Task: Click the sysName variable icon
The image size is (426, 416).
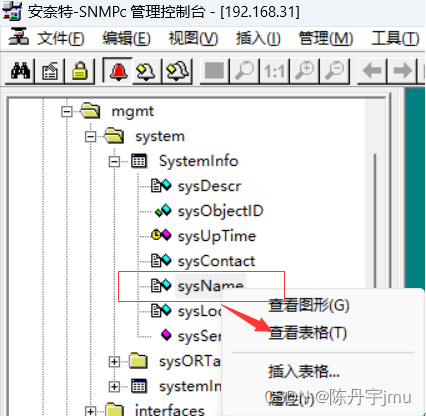Action: (161, 286)
